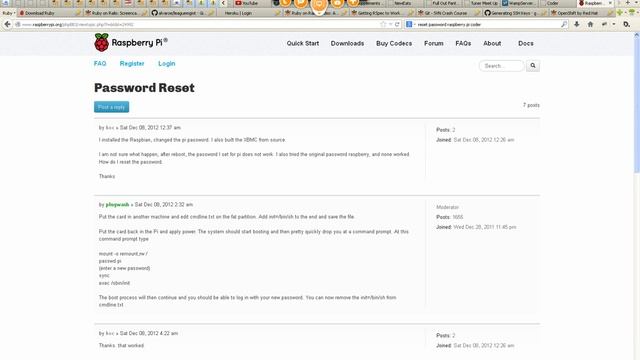640x360 pixels.
Task: Go back with the browser back arrow
Action: [x=7, y=24]
